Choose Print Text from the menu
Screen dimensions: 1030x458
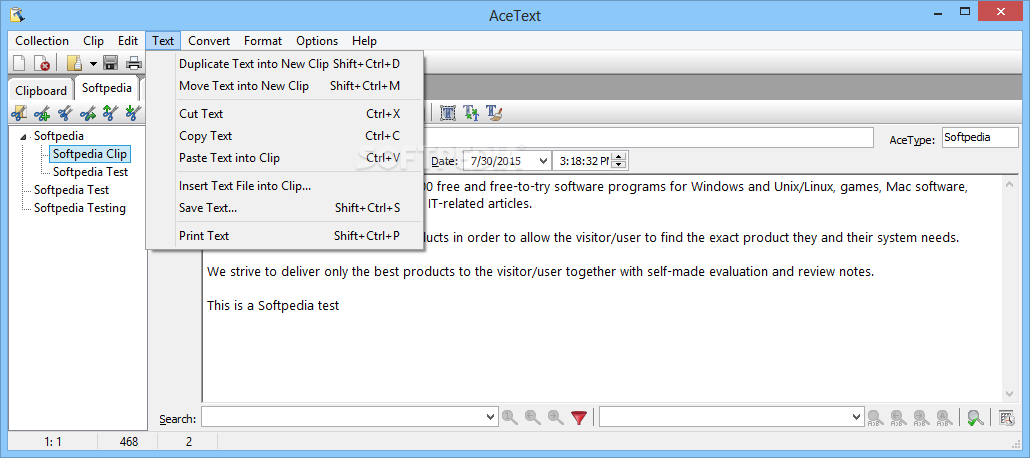click(x=285, y=235)
